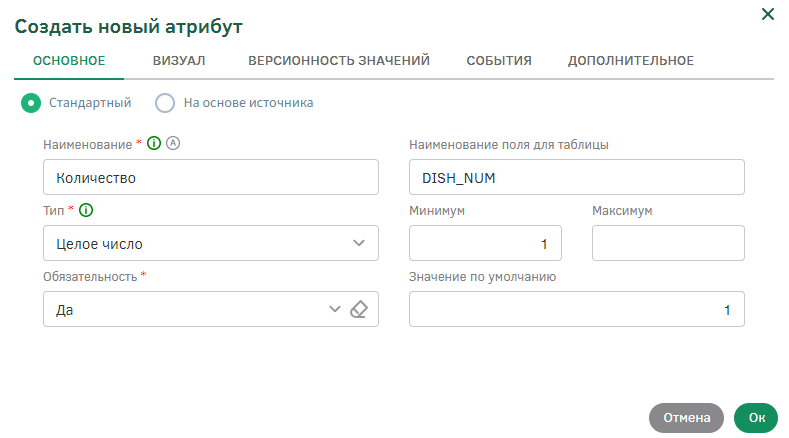Open the Версионность значений tab
The width and height of the screenshot is (789, 438).
(x=339, y=61)
